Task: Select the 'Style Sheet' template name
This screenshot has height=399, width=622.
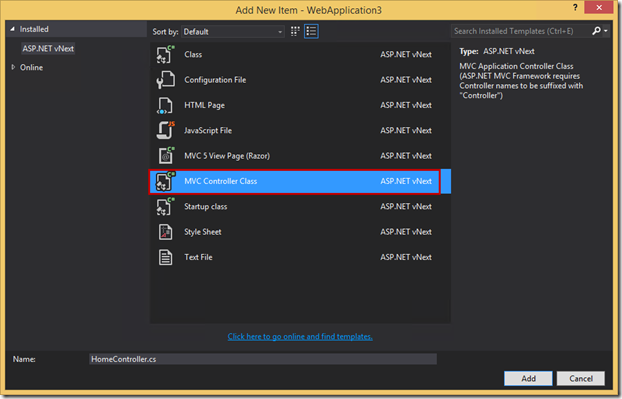Action: [x=203, y=232]
